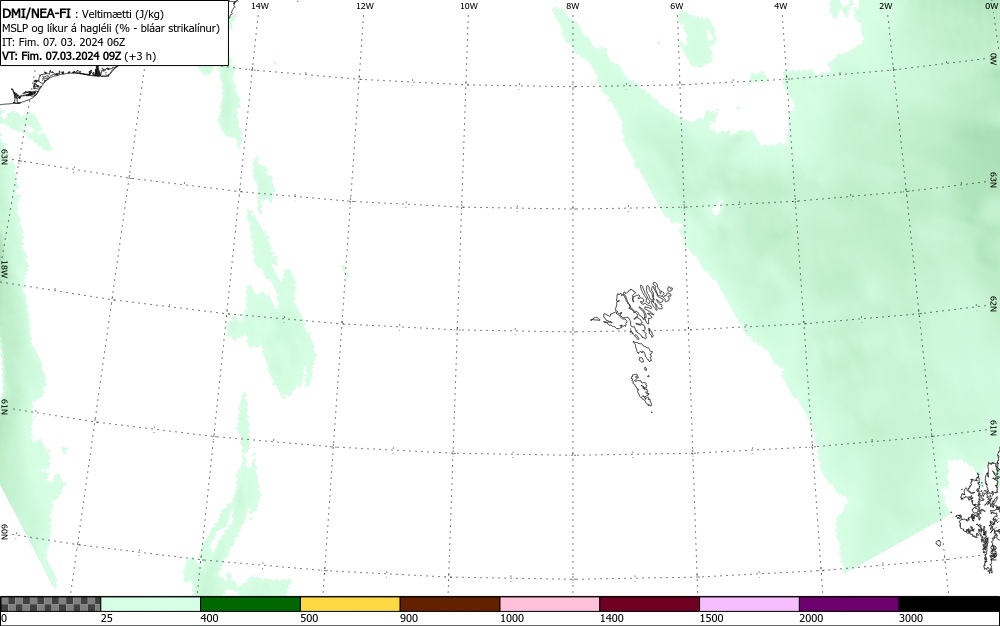This screenshot has height=626, width=1000.
Task: Click the '62N' label on right edge
Action: tap(994, 303)
